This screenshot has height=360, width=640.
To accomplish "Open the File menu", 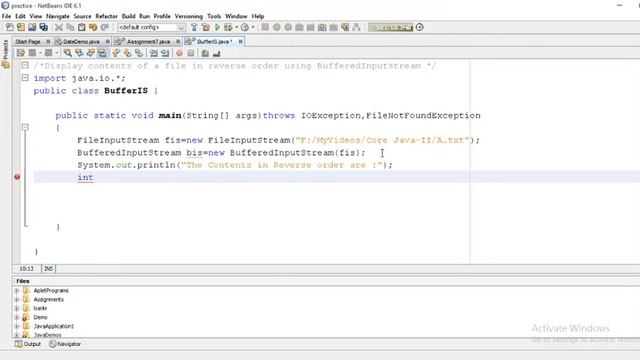I will pos(6,16).
